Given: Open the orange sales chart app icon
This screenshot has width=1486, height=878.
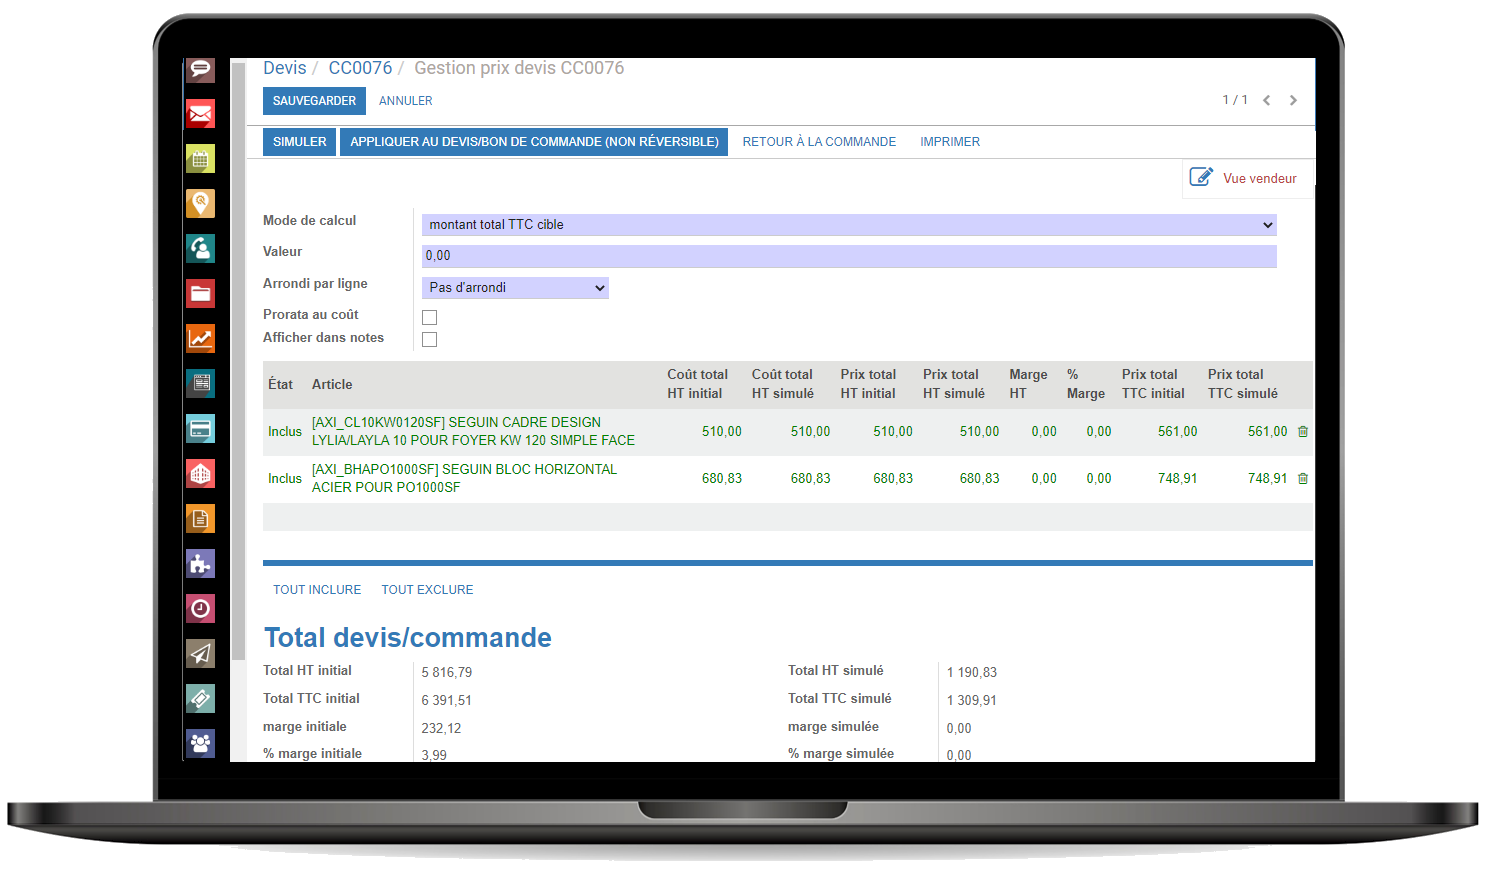Looking at the screenshot, I should pyautogui.click(x=200, y=338).
